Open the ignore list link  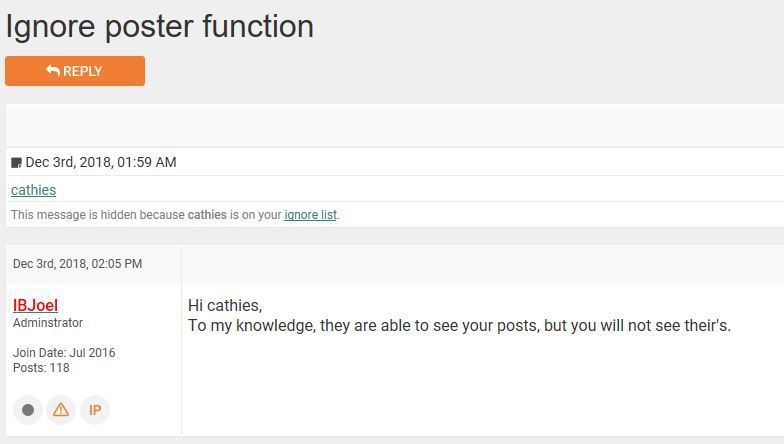point(310,215)
